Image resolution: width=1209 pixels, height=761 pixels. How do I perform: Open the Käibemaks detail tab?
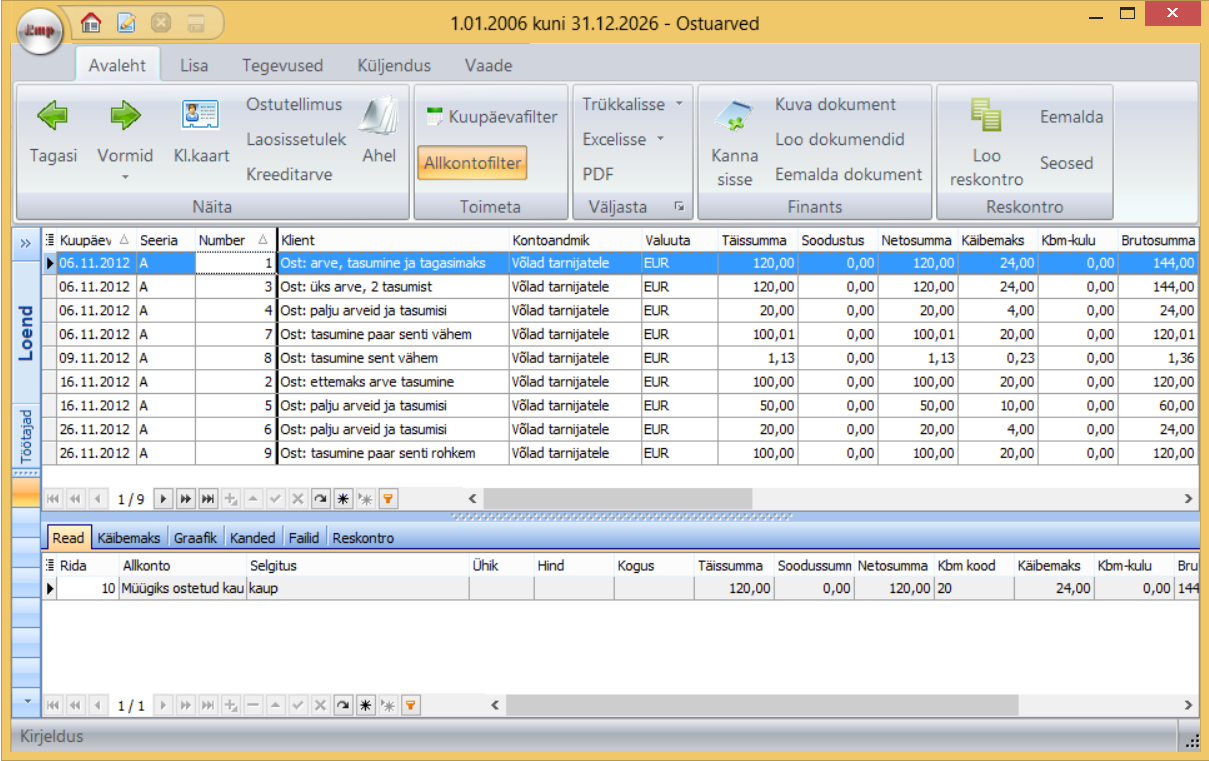coord(129,538)
